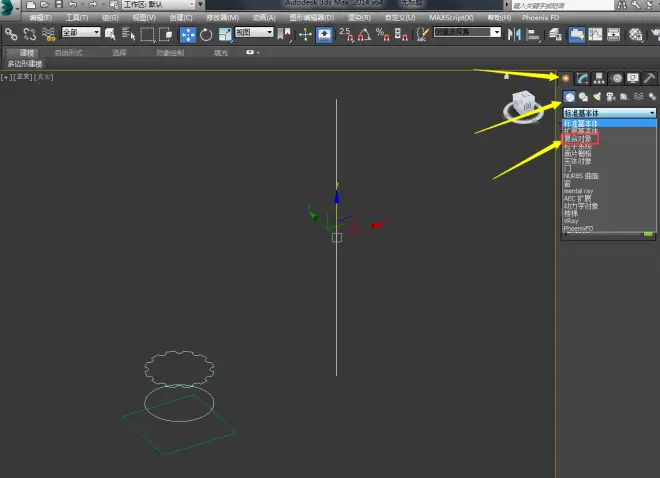Create a new scene with New icon
The height and width of the screenshot is (478, 660).
31,5
